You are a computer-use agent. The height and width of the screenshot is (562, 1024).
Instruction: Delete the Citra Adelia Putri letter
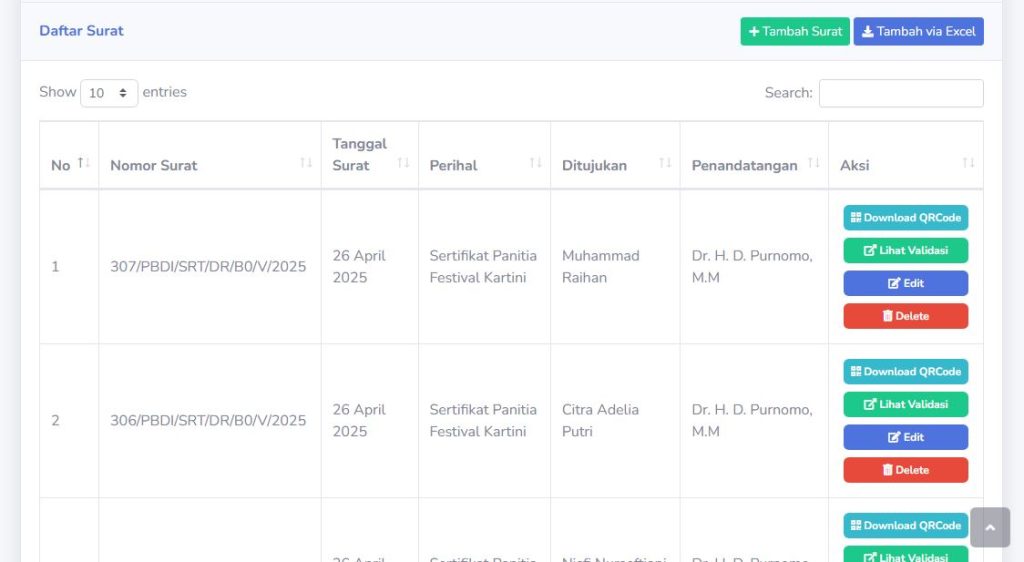point(906,470)
